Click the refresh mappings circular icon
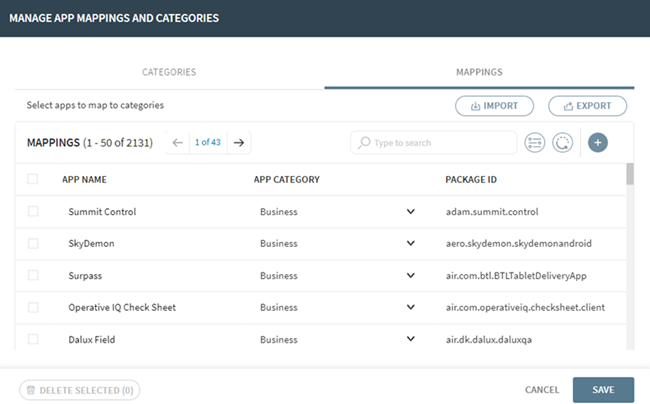 563,143
